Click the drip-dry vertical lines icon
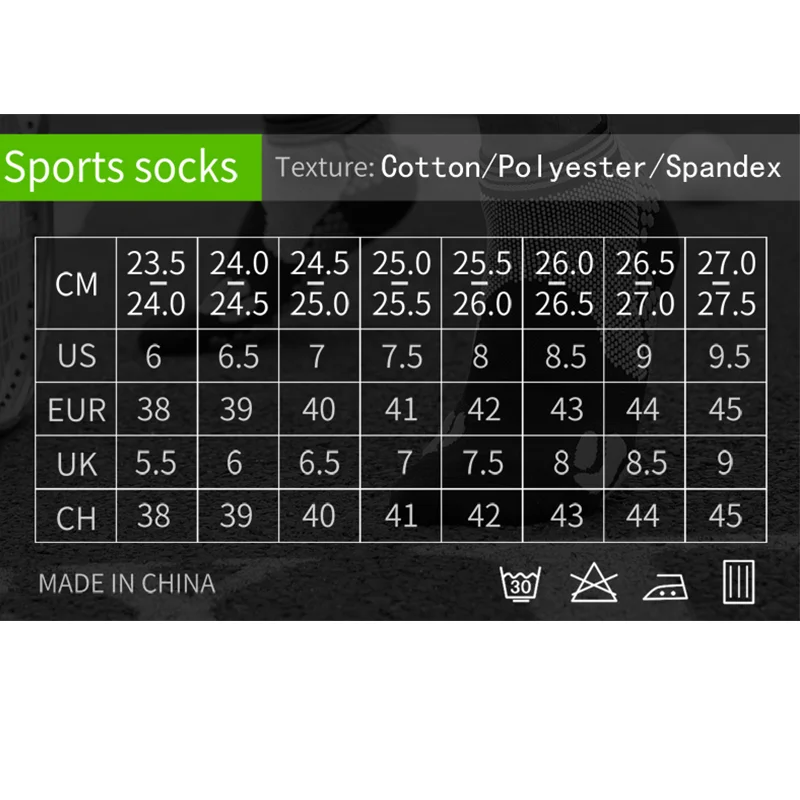Screen dimensions: 800x800 tap(738, 582)
